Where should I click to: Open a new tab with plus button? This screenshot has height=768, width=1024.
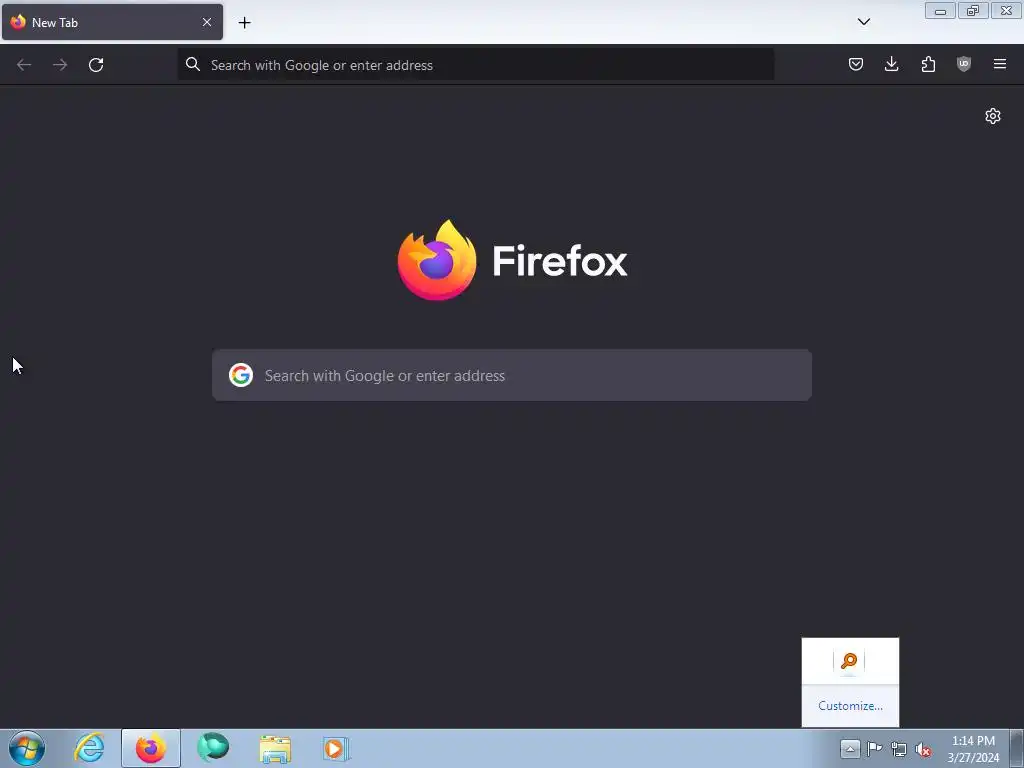(244, 23)
